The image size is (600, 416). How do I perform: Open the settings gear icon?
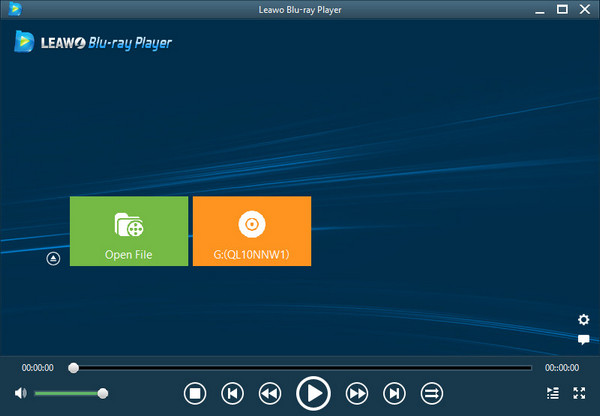click(x=583, y=320)
